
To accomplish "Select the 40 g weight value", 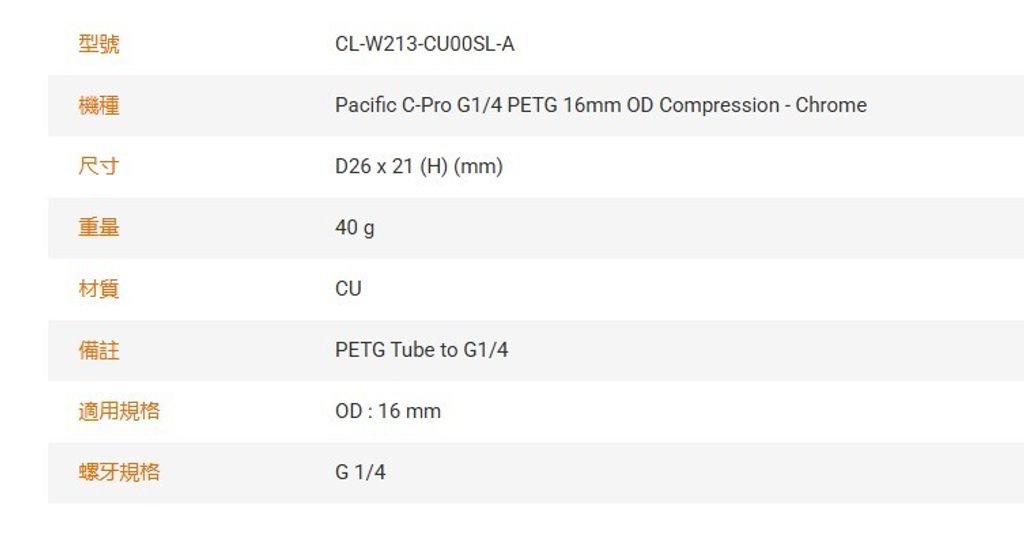I will [355, 228].
